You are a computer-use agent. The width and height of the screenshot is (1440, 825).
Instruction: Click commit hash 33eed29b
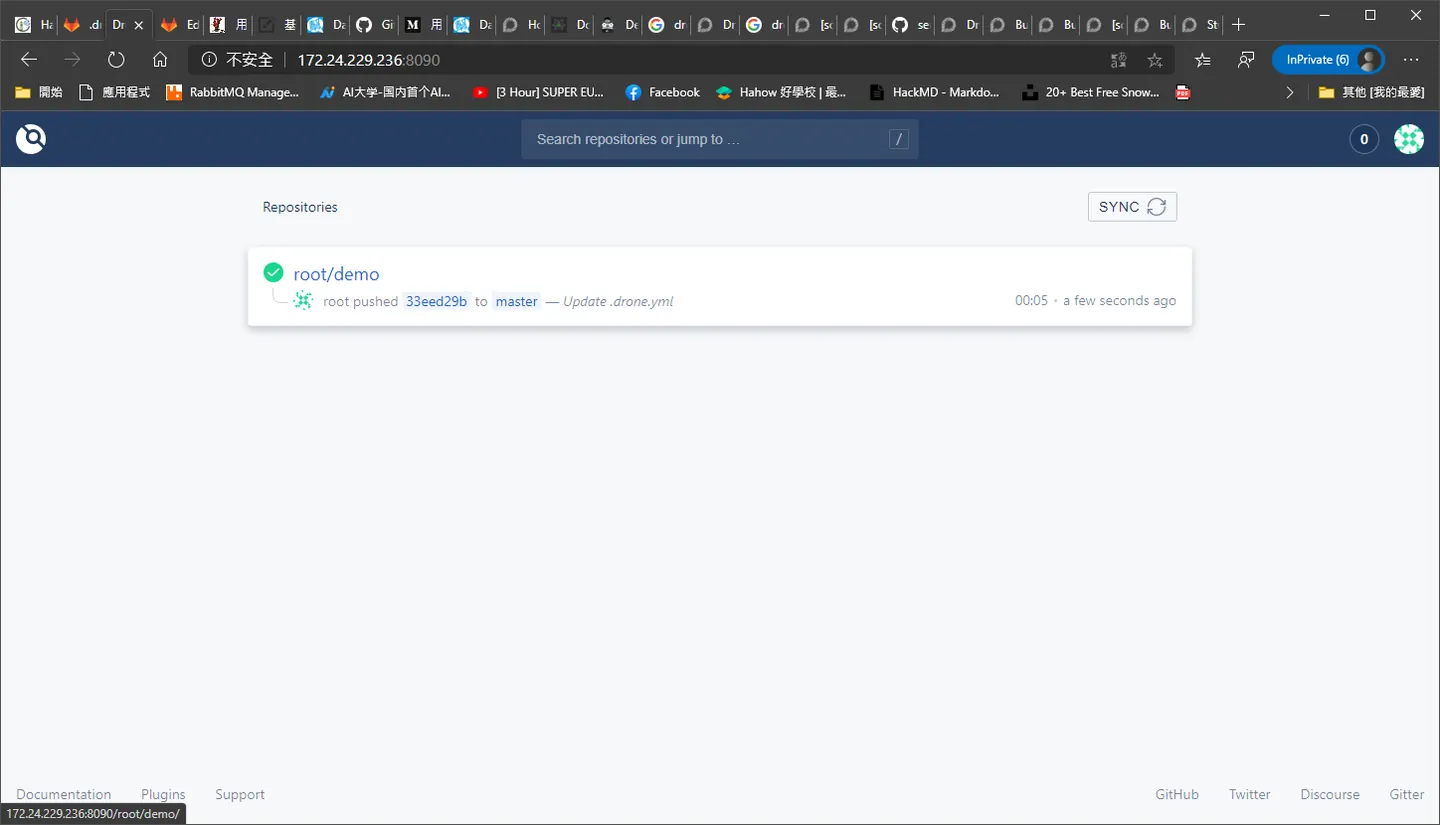(437, 301)
